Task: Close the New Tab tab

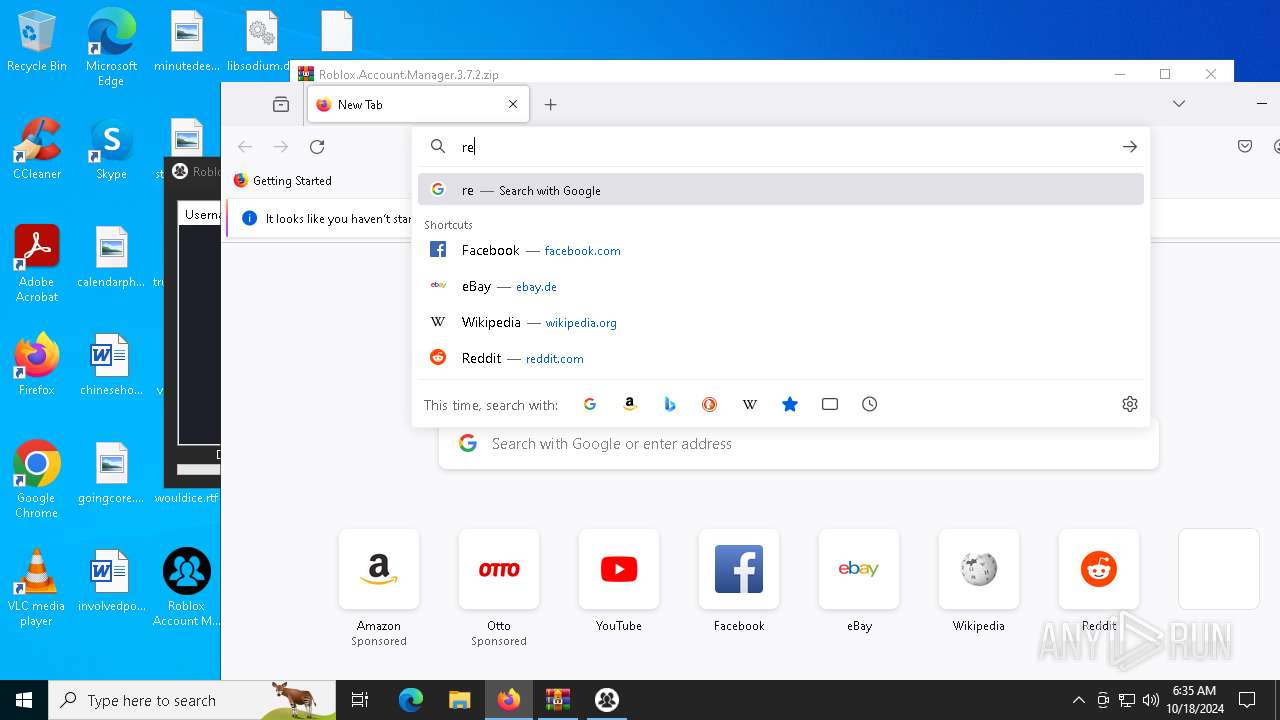Action: pyautogui.click(x=513, y=104)
